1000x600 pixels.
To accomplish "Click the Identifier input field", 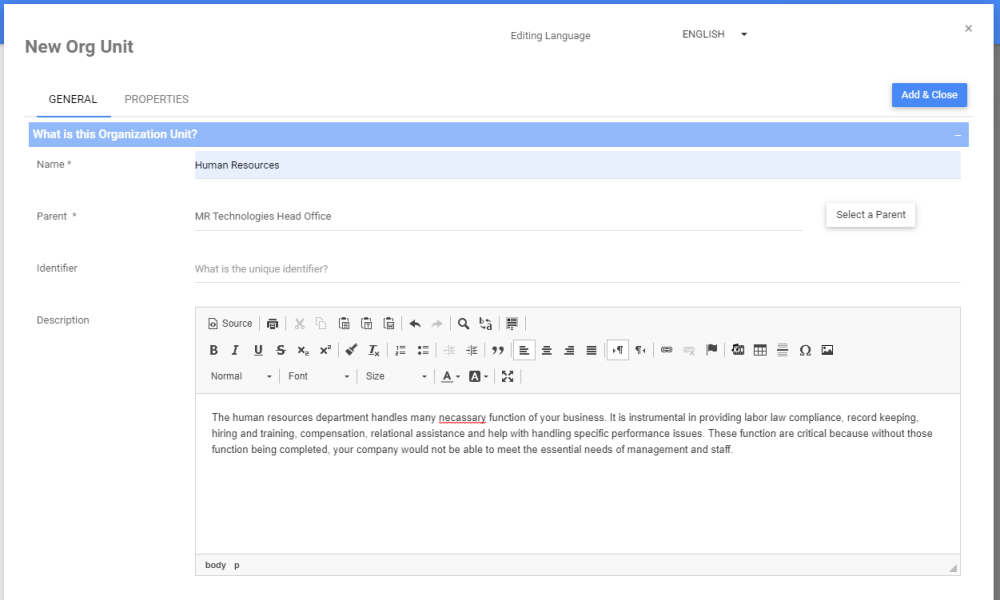I will (x=577, y=269).
